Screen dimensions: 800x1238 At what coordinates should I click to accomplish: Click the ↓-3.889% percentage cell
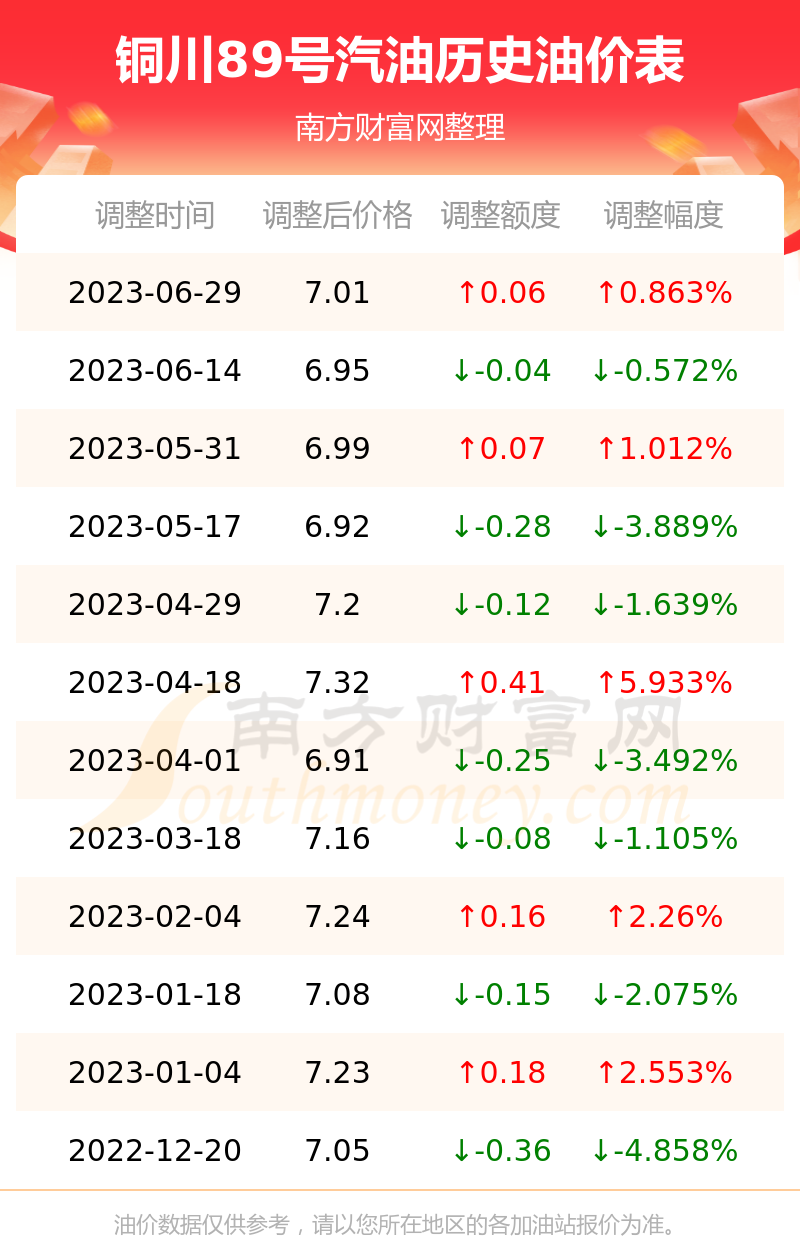point(664,527)
